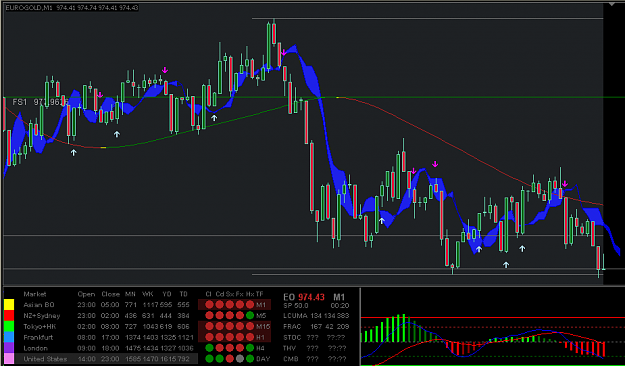Select the London market row name

[x=35, y=348]
